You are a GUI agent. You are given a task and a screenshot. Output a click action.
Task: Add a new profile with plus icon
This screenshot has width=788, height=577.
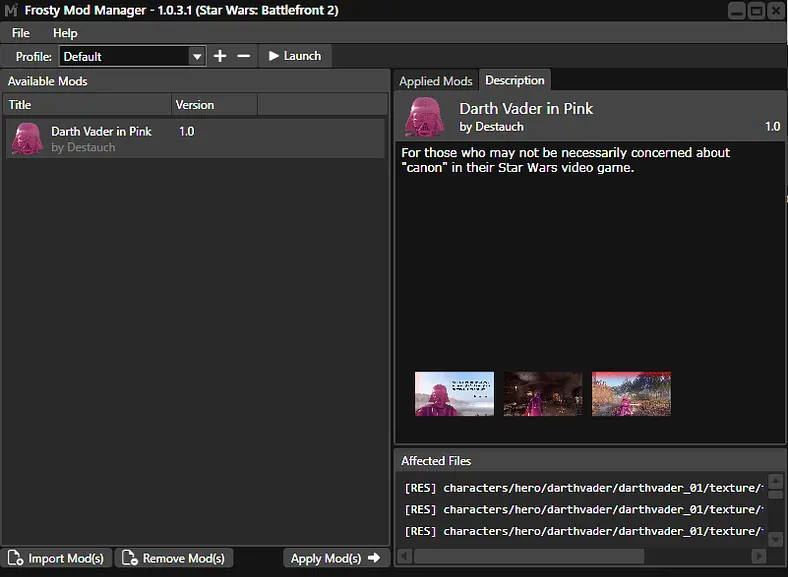pos(220,56)
